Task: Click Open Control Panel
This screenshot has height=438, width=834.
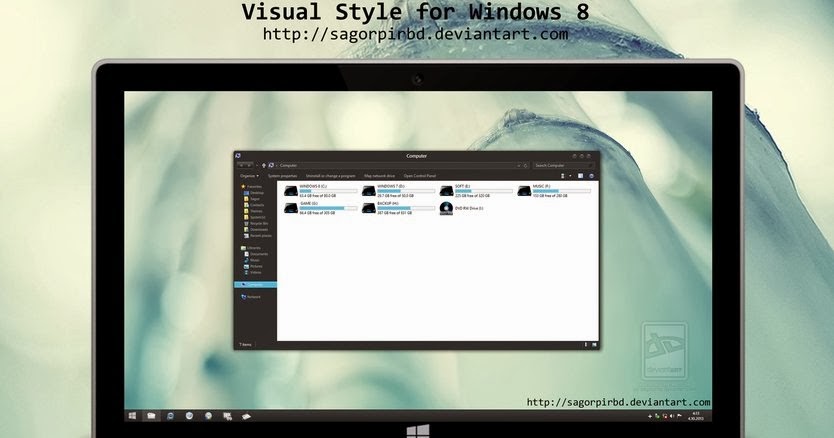Action: (420, 176)
